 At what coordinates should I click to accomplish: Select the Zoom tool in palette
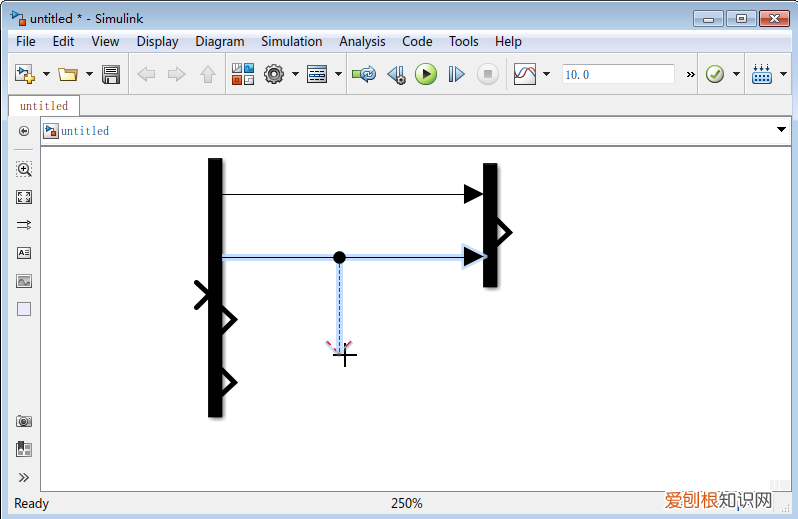pyautogui.click(x=24, y=169)
